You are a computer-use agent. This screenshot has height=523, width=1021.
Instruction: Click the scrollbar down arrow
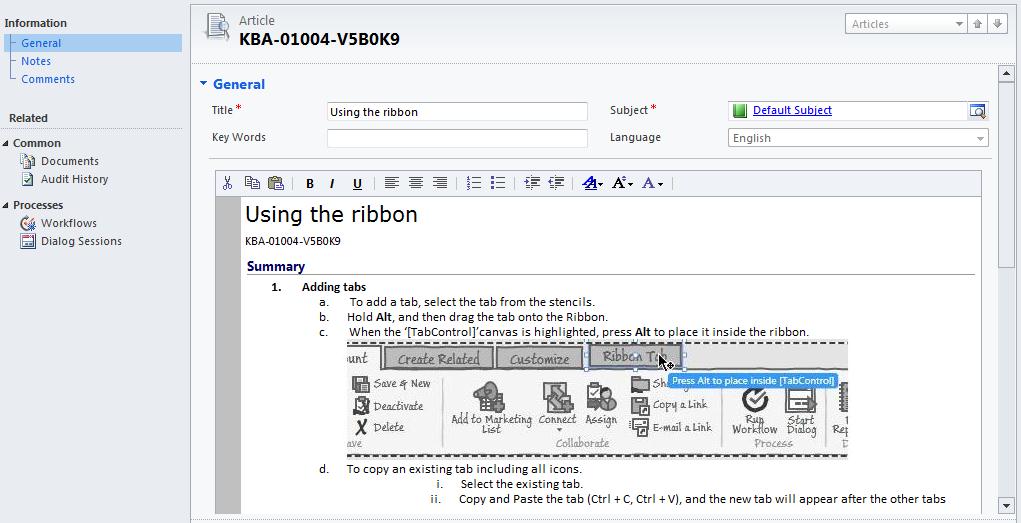[1006, 505]
